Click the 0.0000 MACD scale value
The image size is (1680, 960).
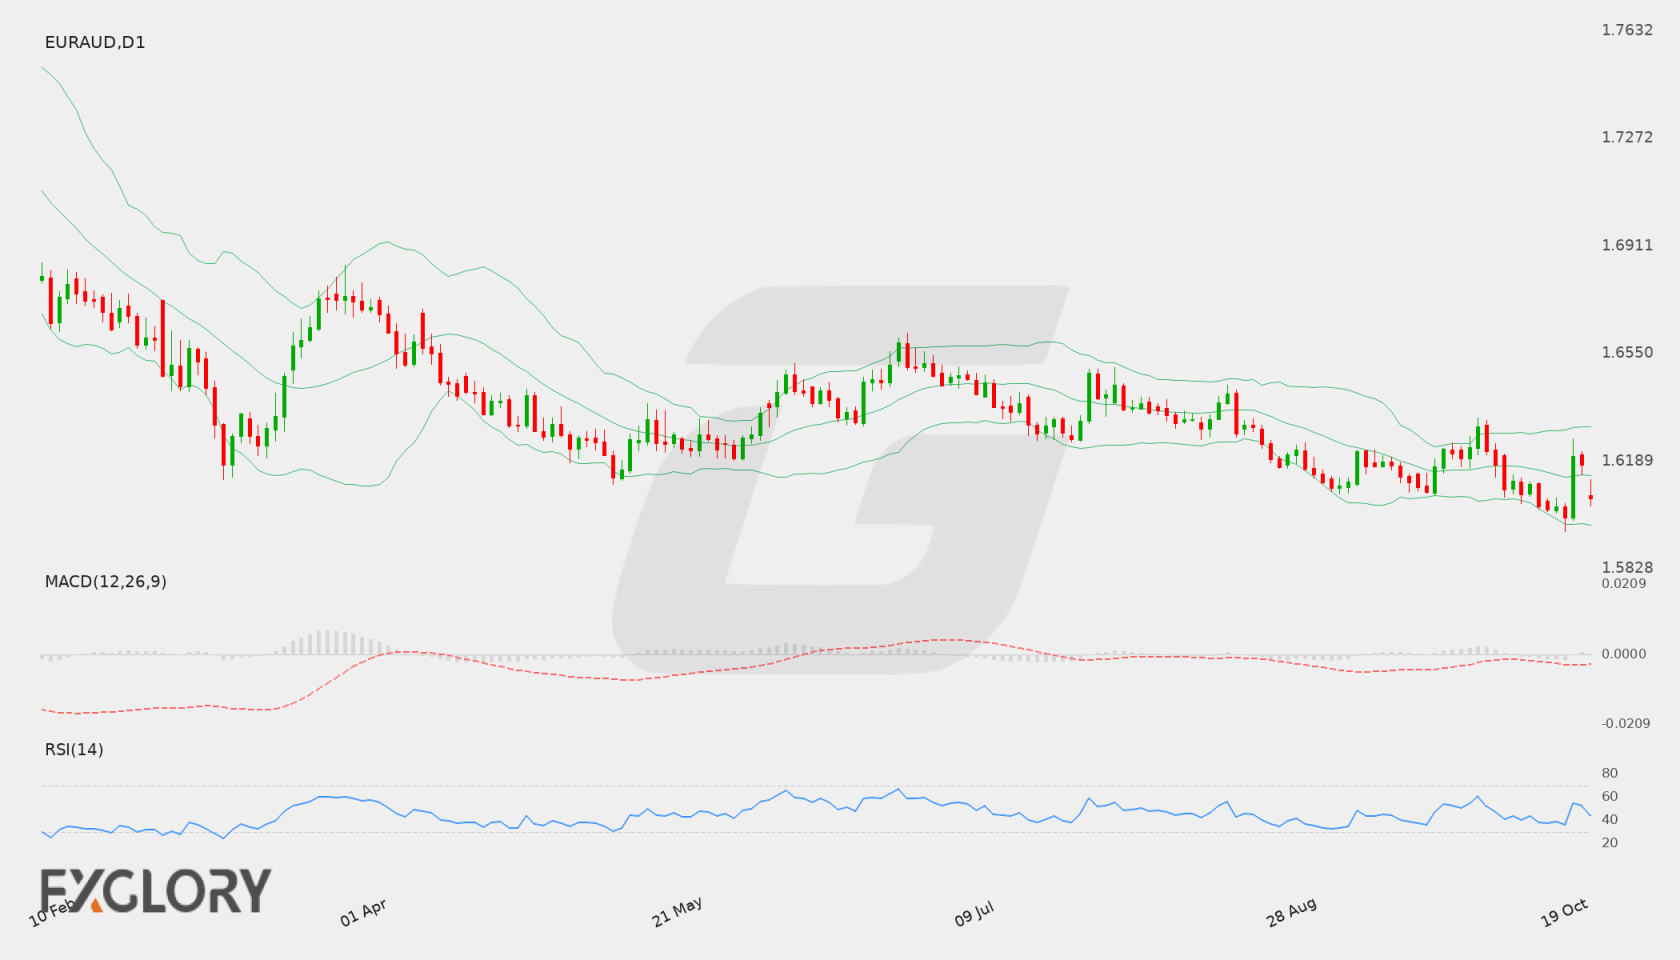coord(1624,654)
